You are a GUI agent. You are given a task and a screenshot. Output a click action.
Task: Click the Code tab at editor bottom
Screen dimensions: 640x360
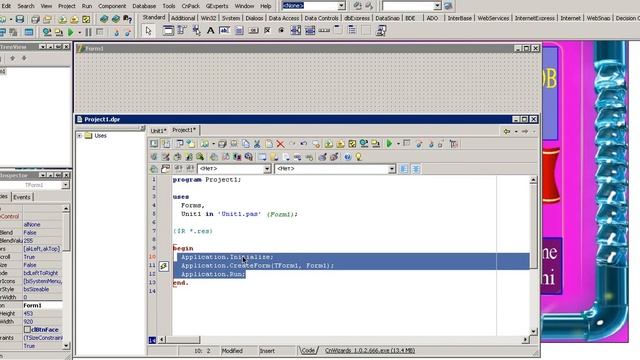coord(308,351)
